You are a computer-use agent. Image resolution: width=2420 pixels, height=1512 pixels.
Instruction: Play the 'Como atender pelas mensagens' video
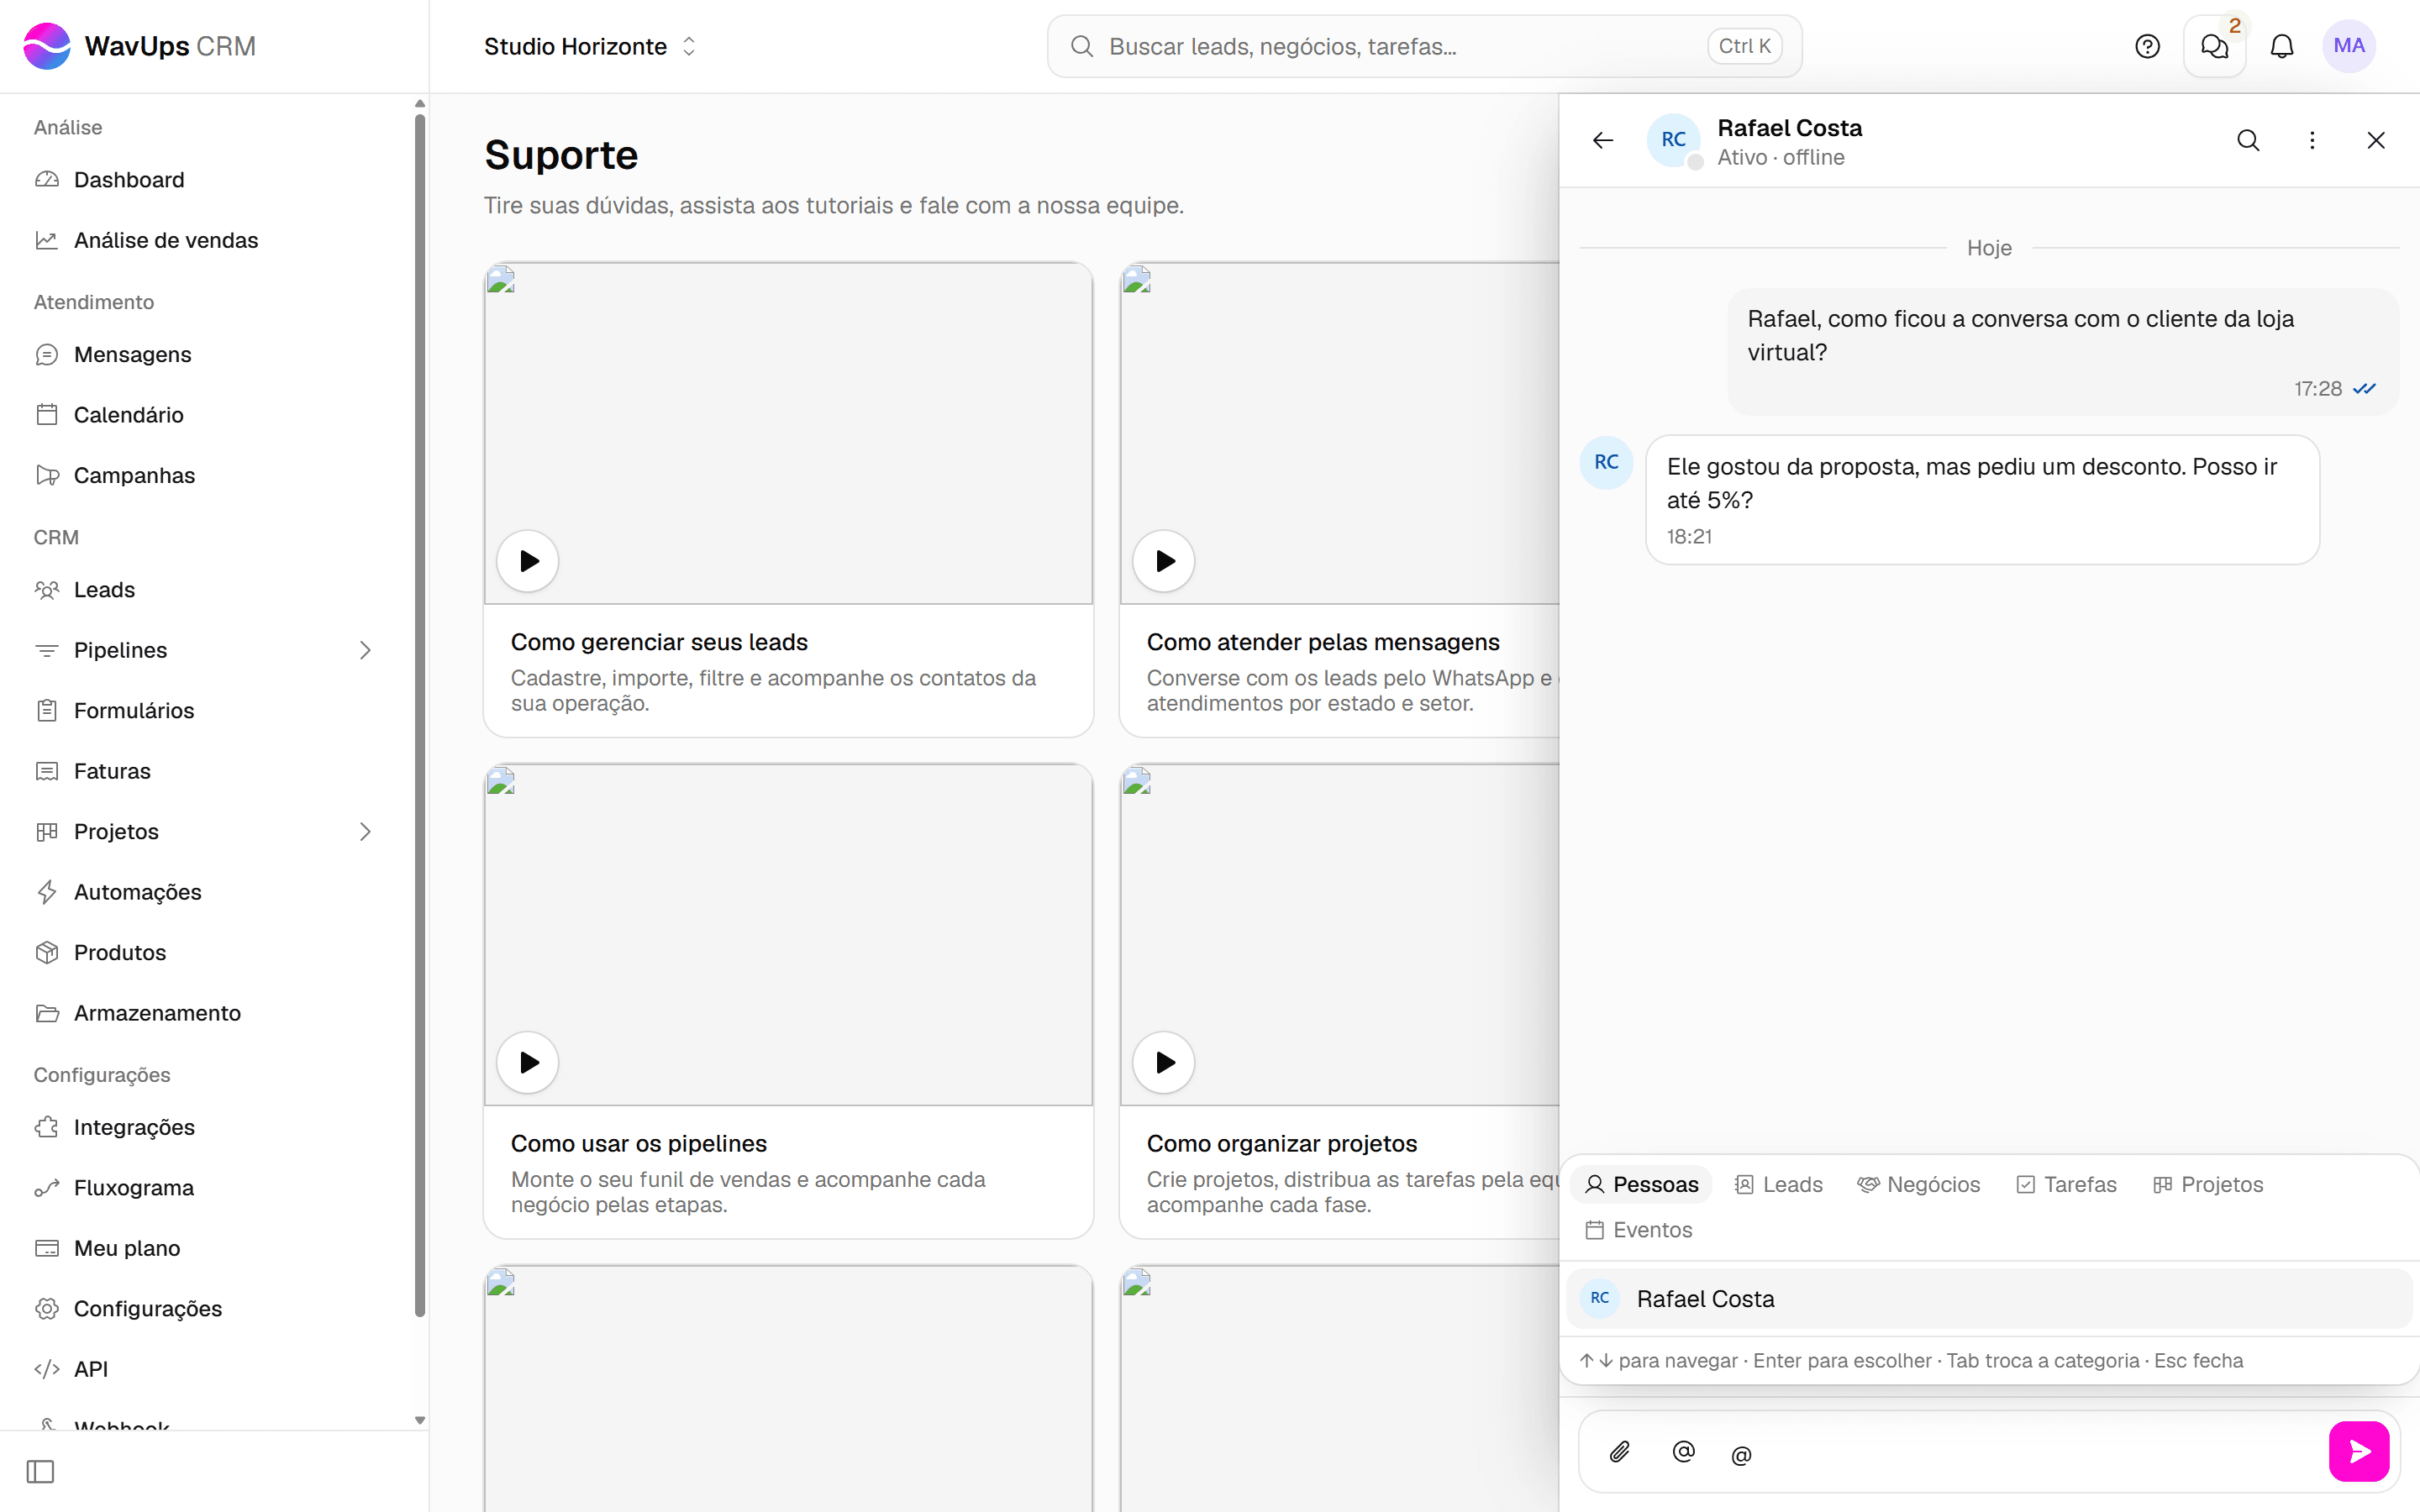1164,561
